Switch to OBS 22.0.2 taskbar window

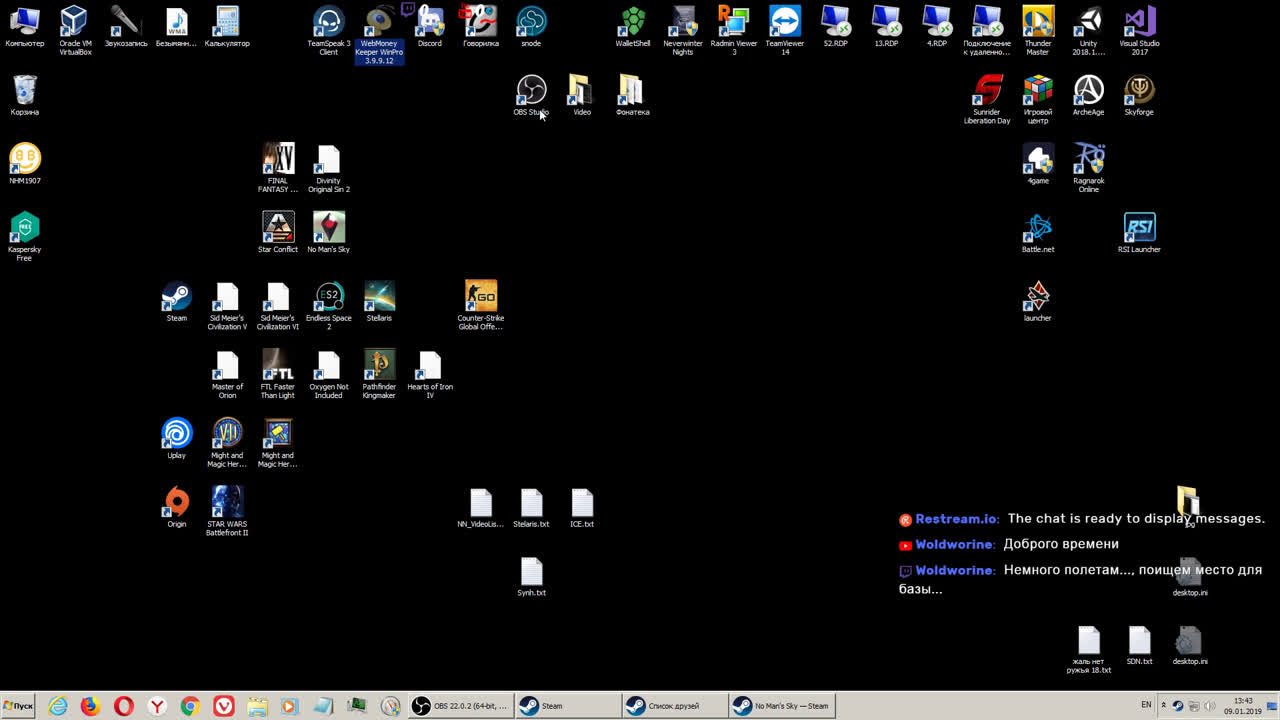pos(460,706)
